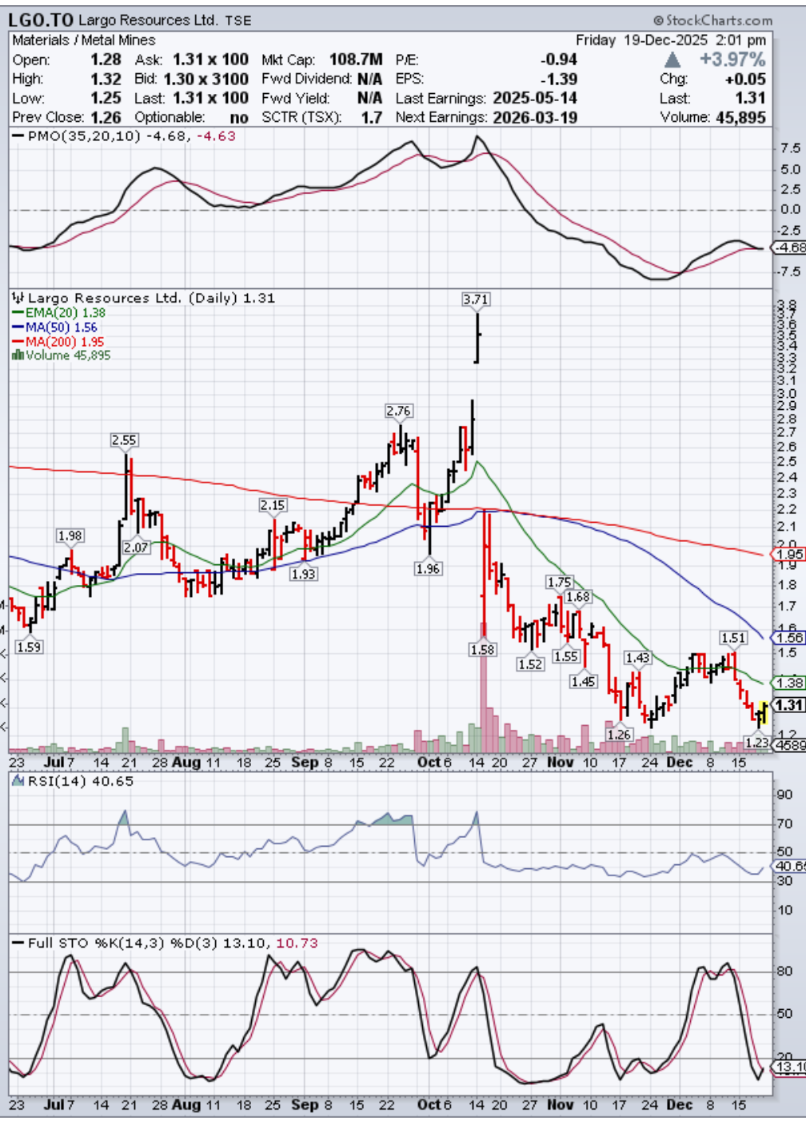Click the Volume legend bar icon
The height and width of the screenshot is (1123, 806).
[17, 353]
